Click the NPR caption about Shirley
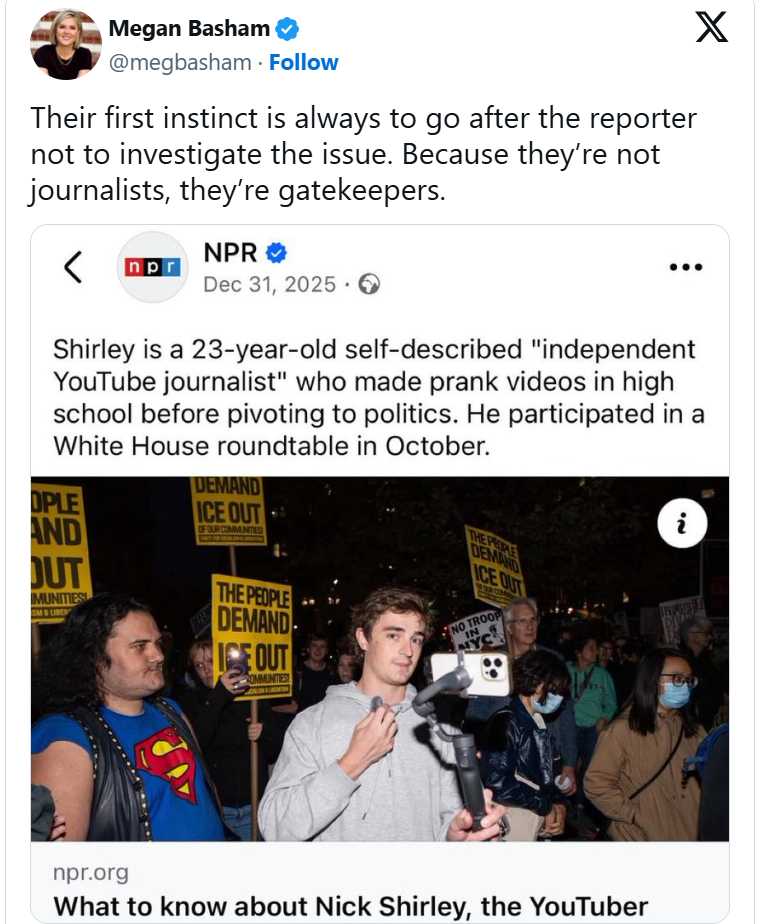757x924 pixels. click(373, 397)
